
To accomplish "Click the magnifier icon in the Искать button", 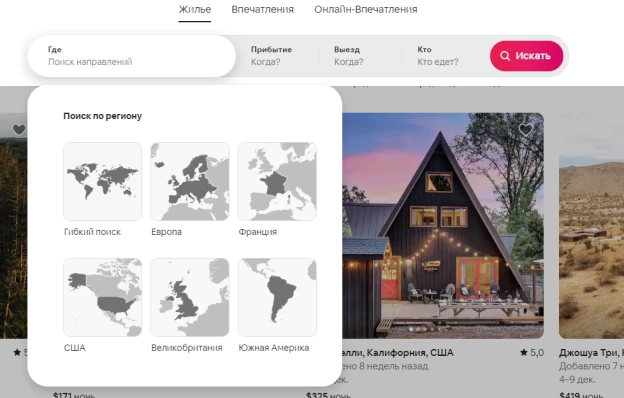I will click(505, 56).
